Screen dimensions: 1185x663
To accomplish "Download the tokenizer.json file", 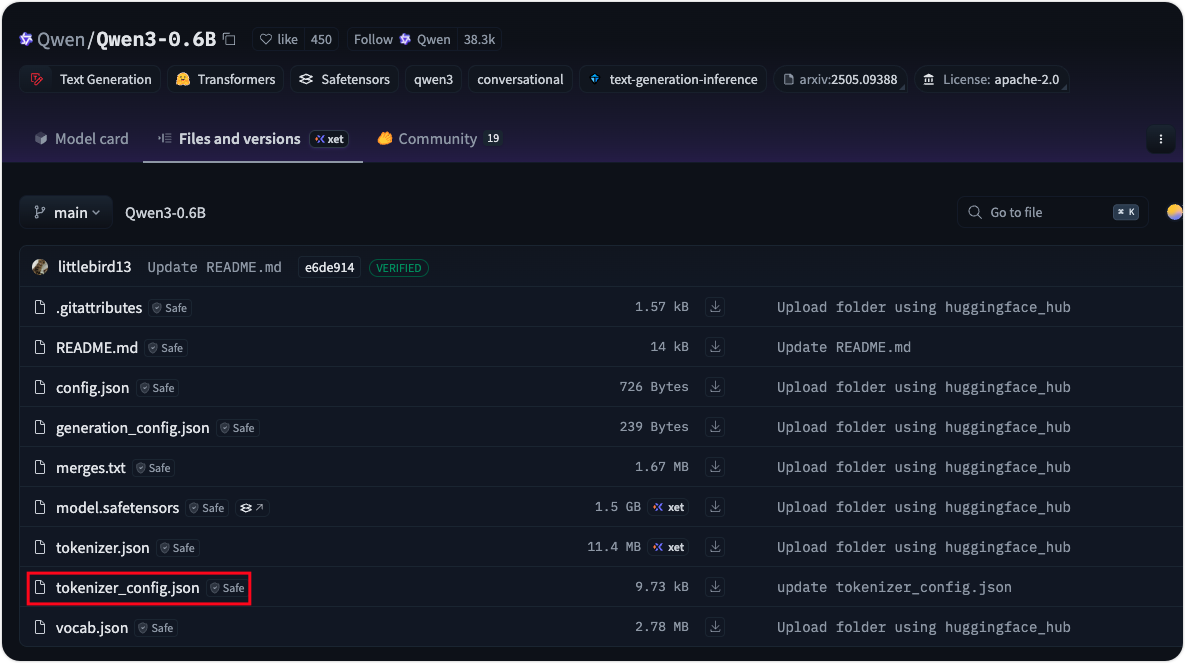I will click(x=715, y=547).
